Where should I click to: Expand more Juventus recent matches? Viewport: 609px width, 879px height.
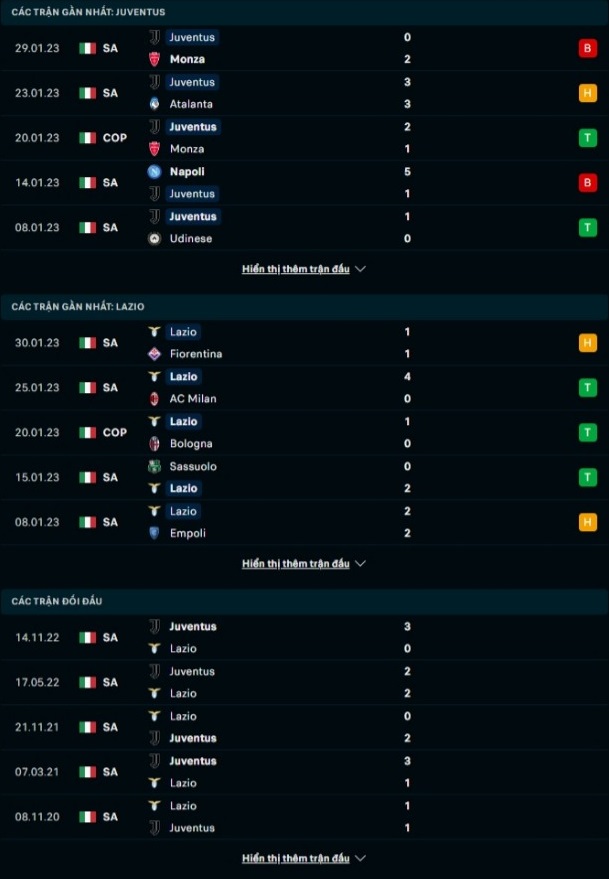coord(303,268)
